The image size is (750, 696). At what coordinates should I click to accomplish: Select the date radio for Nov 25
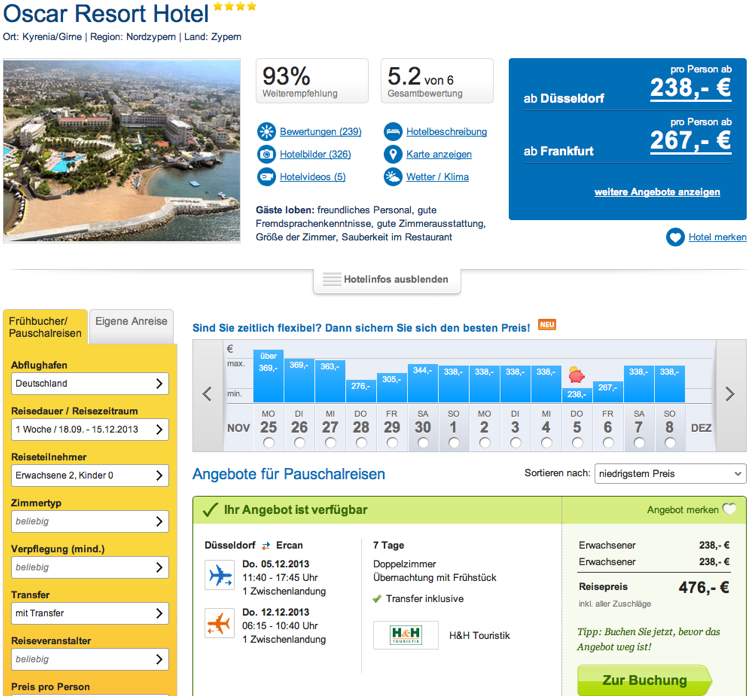pos(268,443)
